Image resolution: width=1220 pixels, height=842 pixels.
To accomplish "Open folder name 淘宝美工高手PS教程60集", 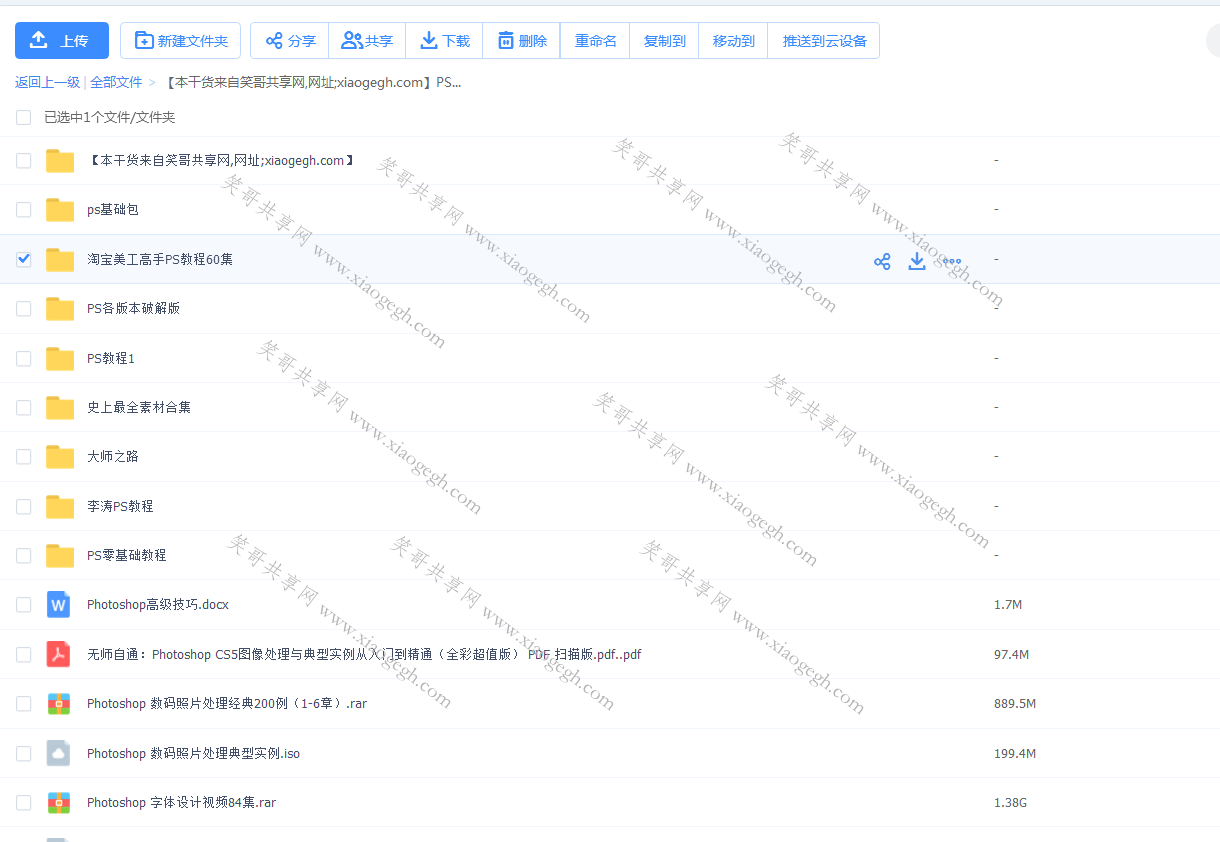I will tap(160, 259).
